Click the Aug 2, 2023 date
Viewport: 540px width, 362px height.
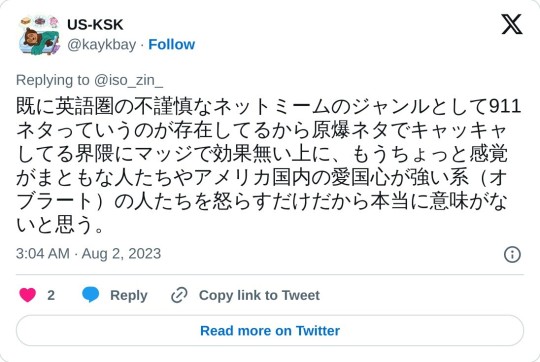(121, 254)
